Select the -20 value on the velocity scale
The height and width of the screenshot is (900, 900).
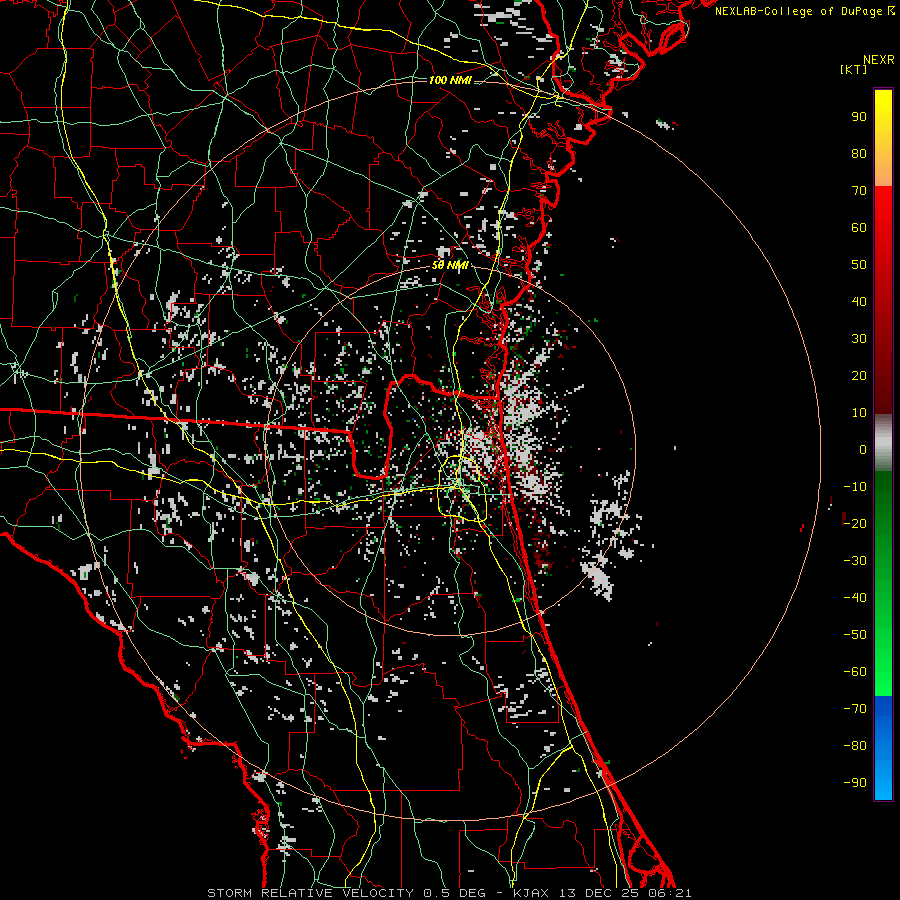(855, 524)
